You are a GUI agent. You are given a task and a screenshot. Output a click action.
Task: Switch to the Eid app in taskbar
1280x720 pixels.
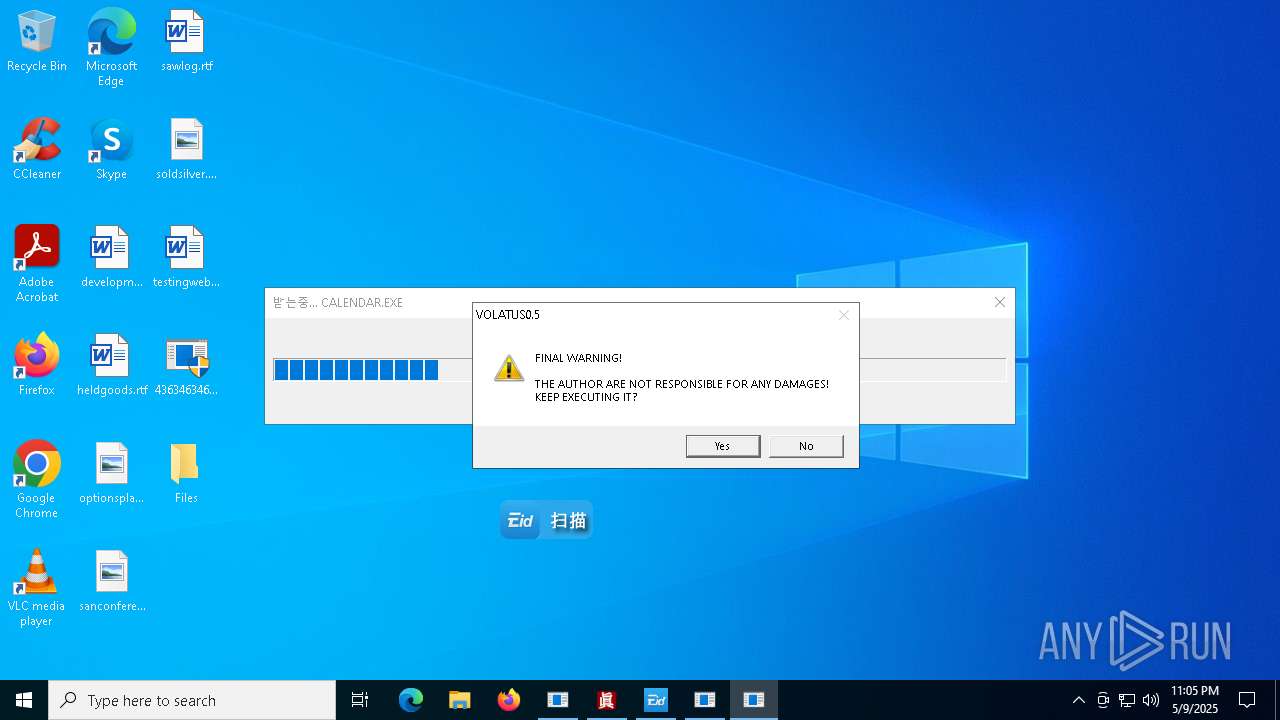point(656,700)
